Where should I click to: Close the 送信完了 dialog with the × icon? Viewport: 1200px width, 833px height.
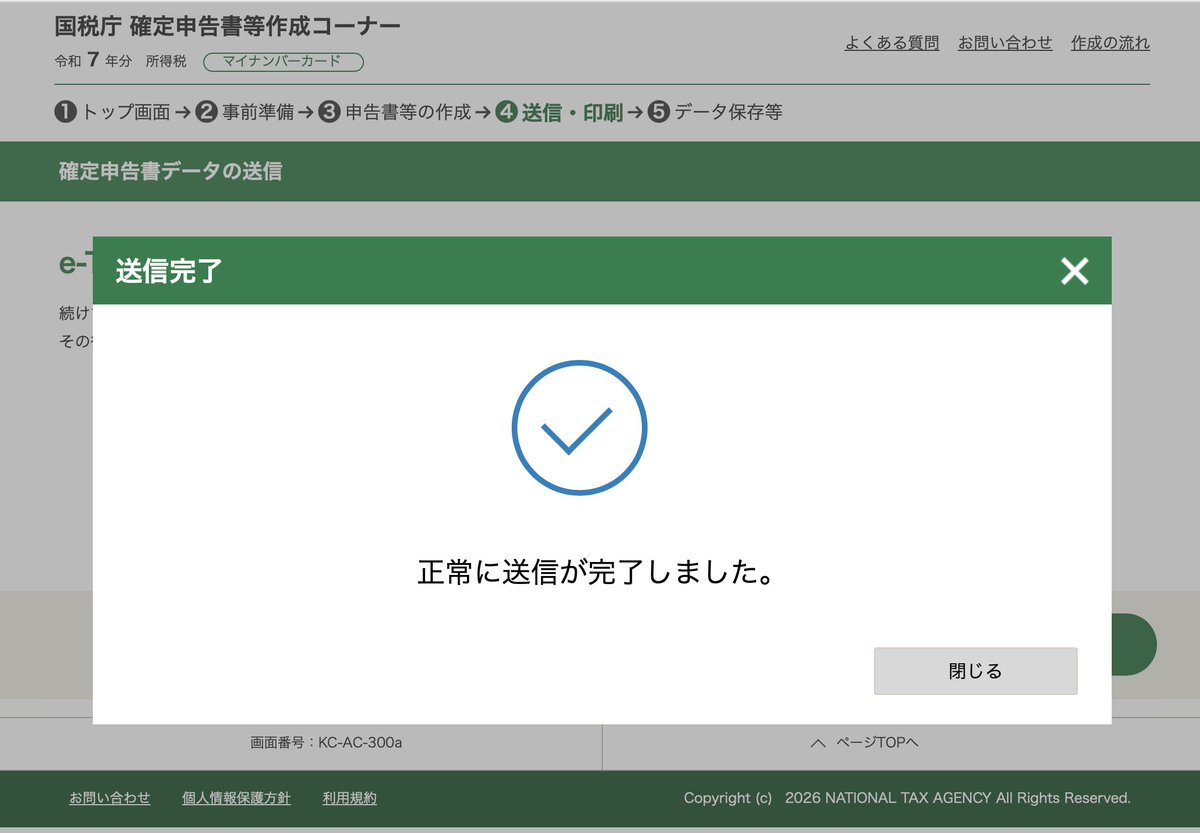1073,270
